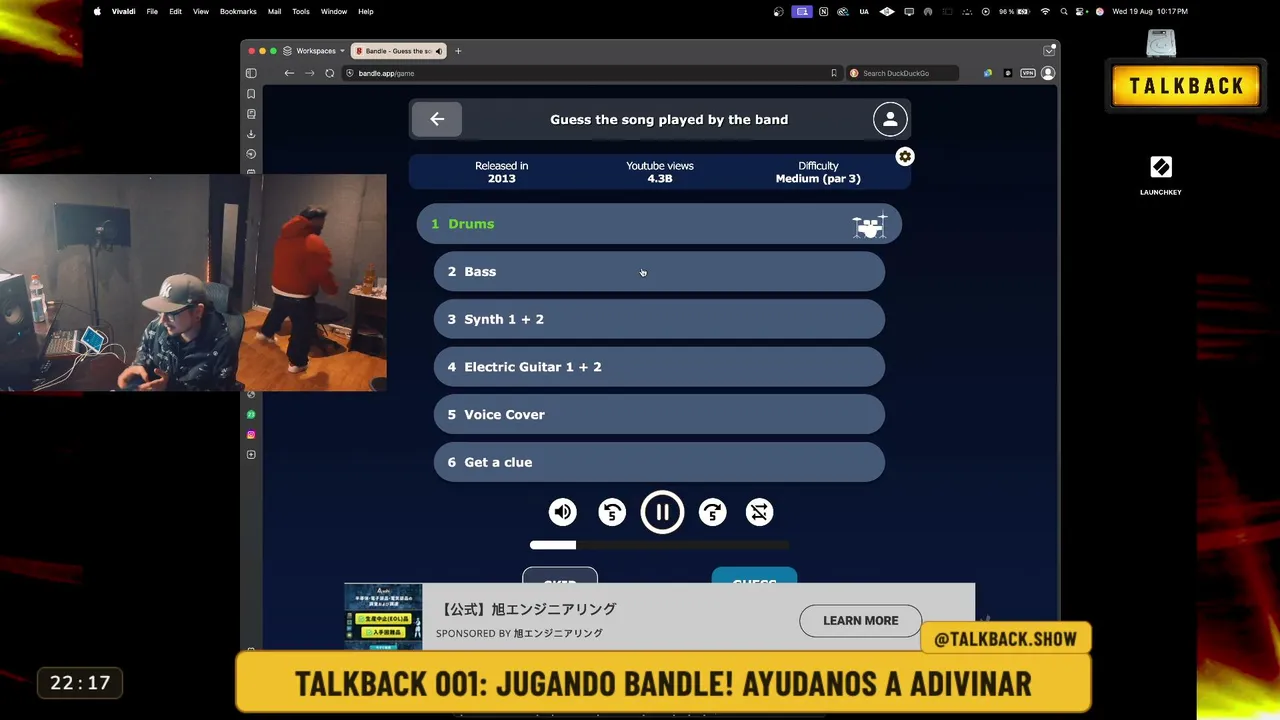The height and width of the screenshot is (720, 1280).
Task: Click the battery status indicator
Action: coord(1015,12)
